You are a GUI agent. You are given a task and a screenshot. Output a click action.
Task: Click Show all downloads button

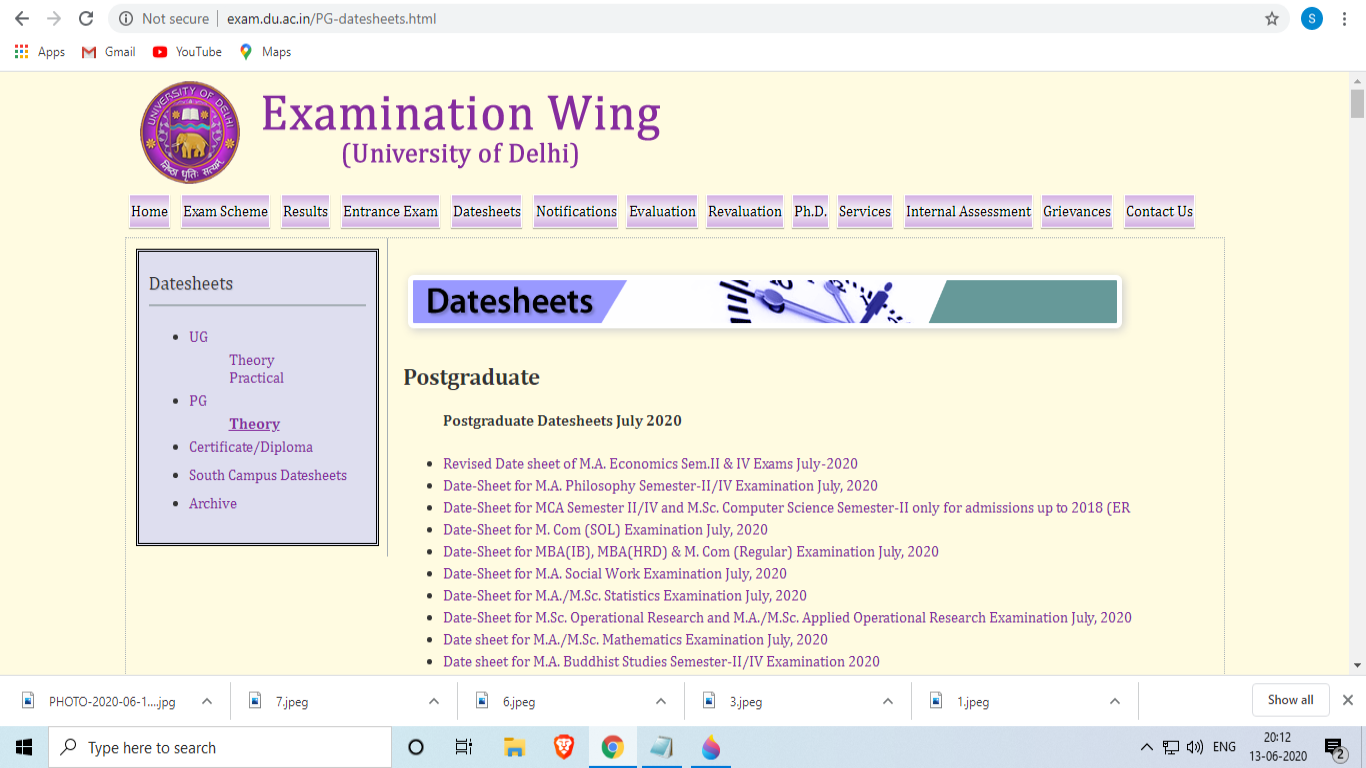tap(1290, 700)
